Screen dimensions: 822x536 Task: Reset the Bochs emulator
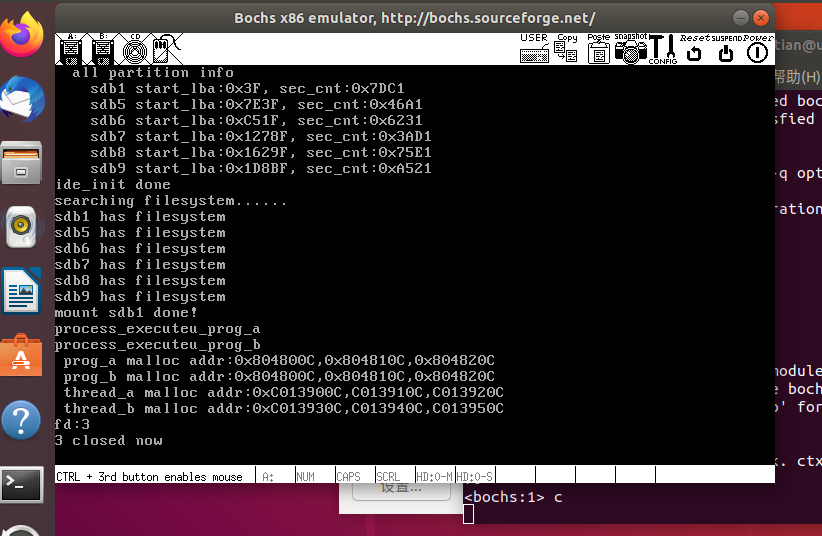(694, 50)
